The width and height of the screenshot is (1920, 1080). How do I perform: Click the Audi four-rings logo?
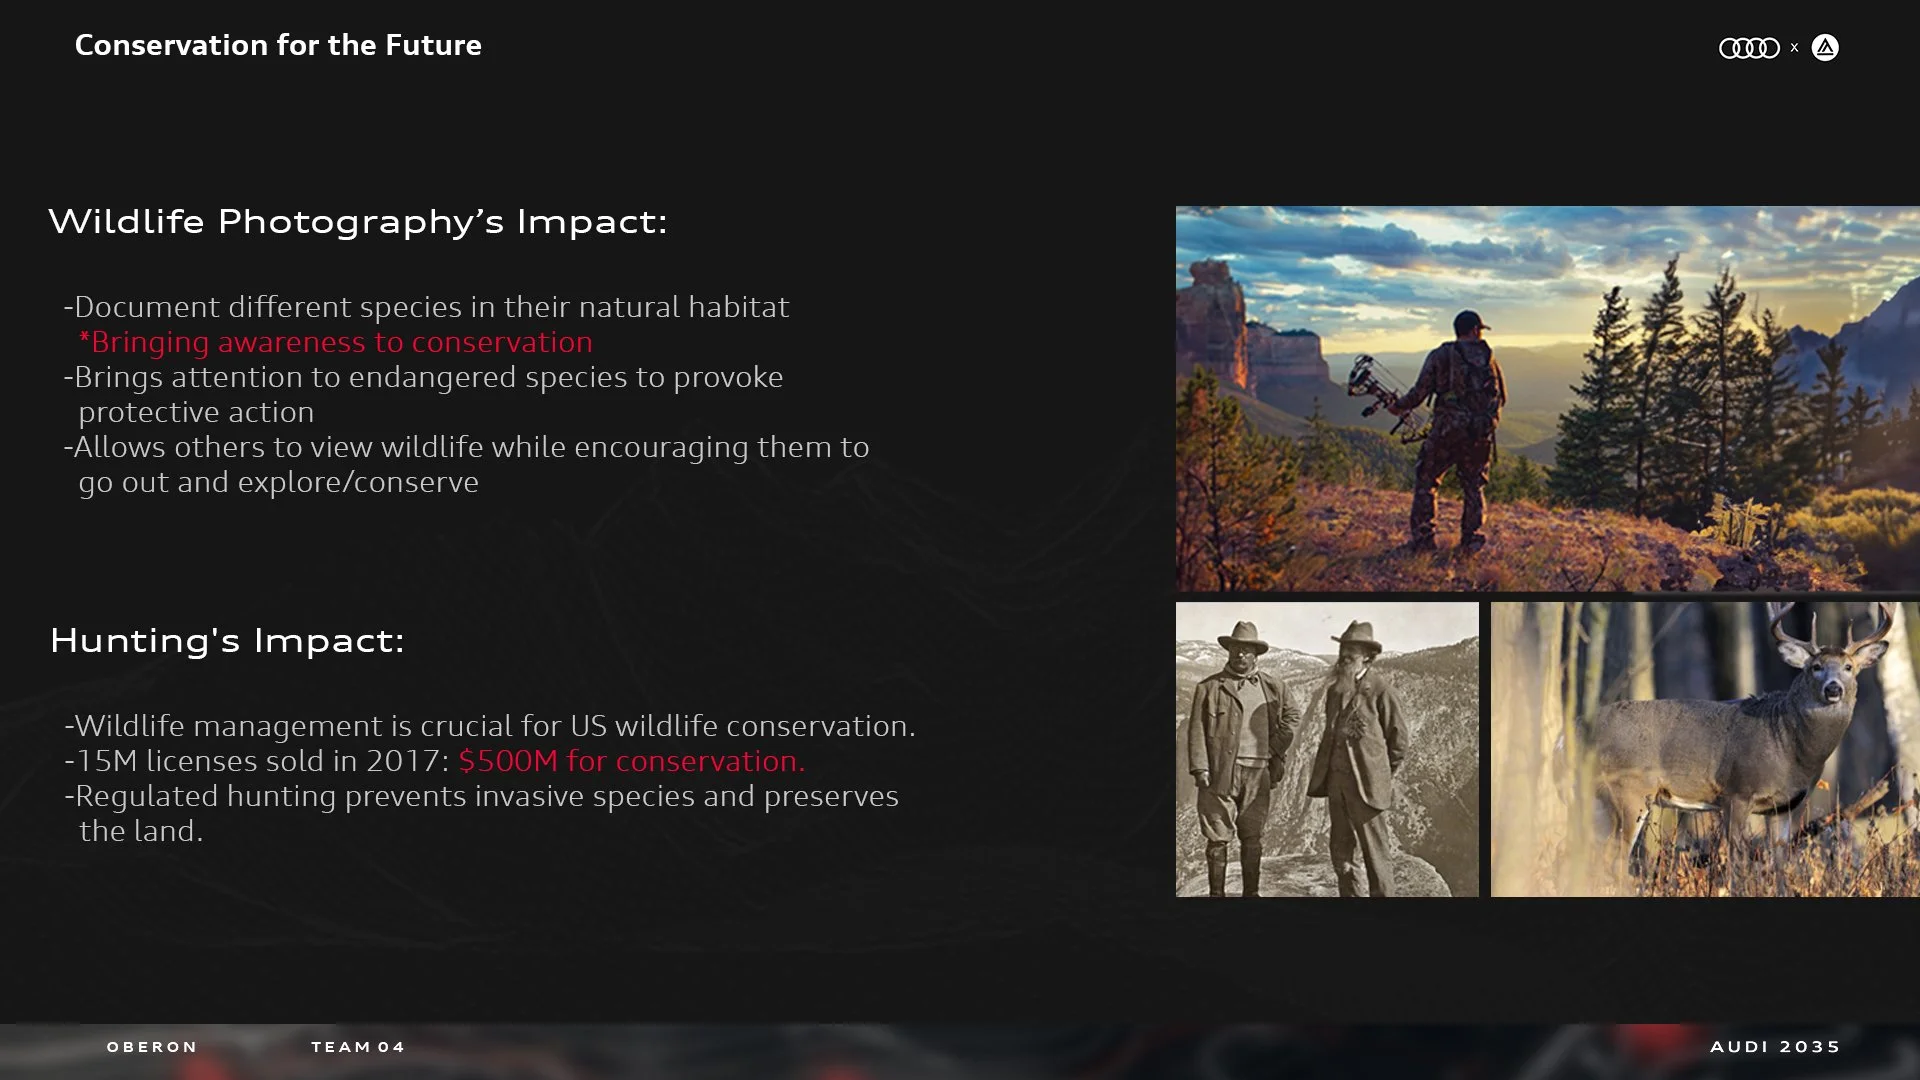click(1748, 48)
